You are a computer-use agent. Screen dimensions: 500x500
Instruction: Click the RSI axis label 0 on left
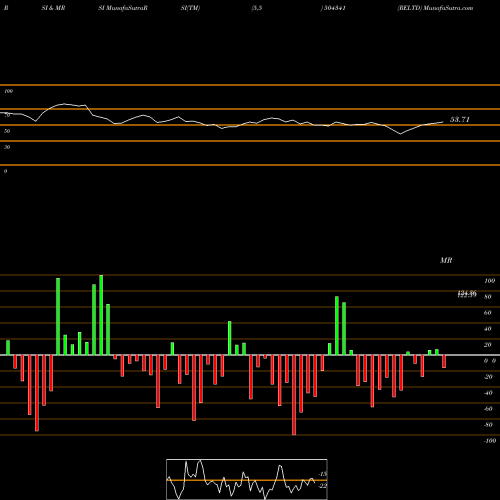tap(5, 171)
